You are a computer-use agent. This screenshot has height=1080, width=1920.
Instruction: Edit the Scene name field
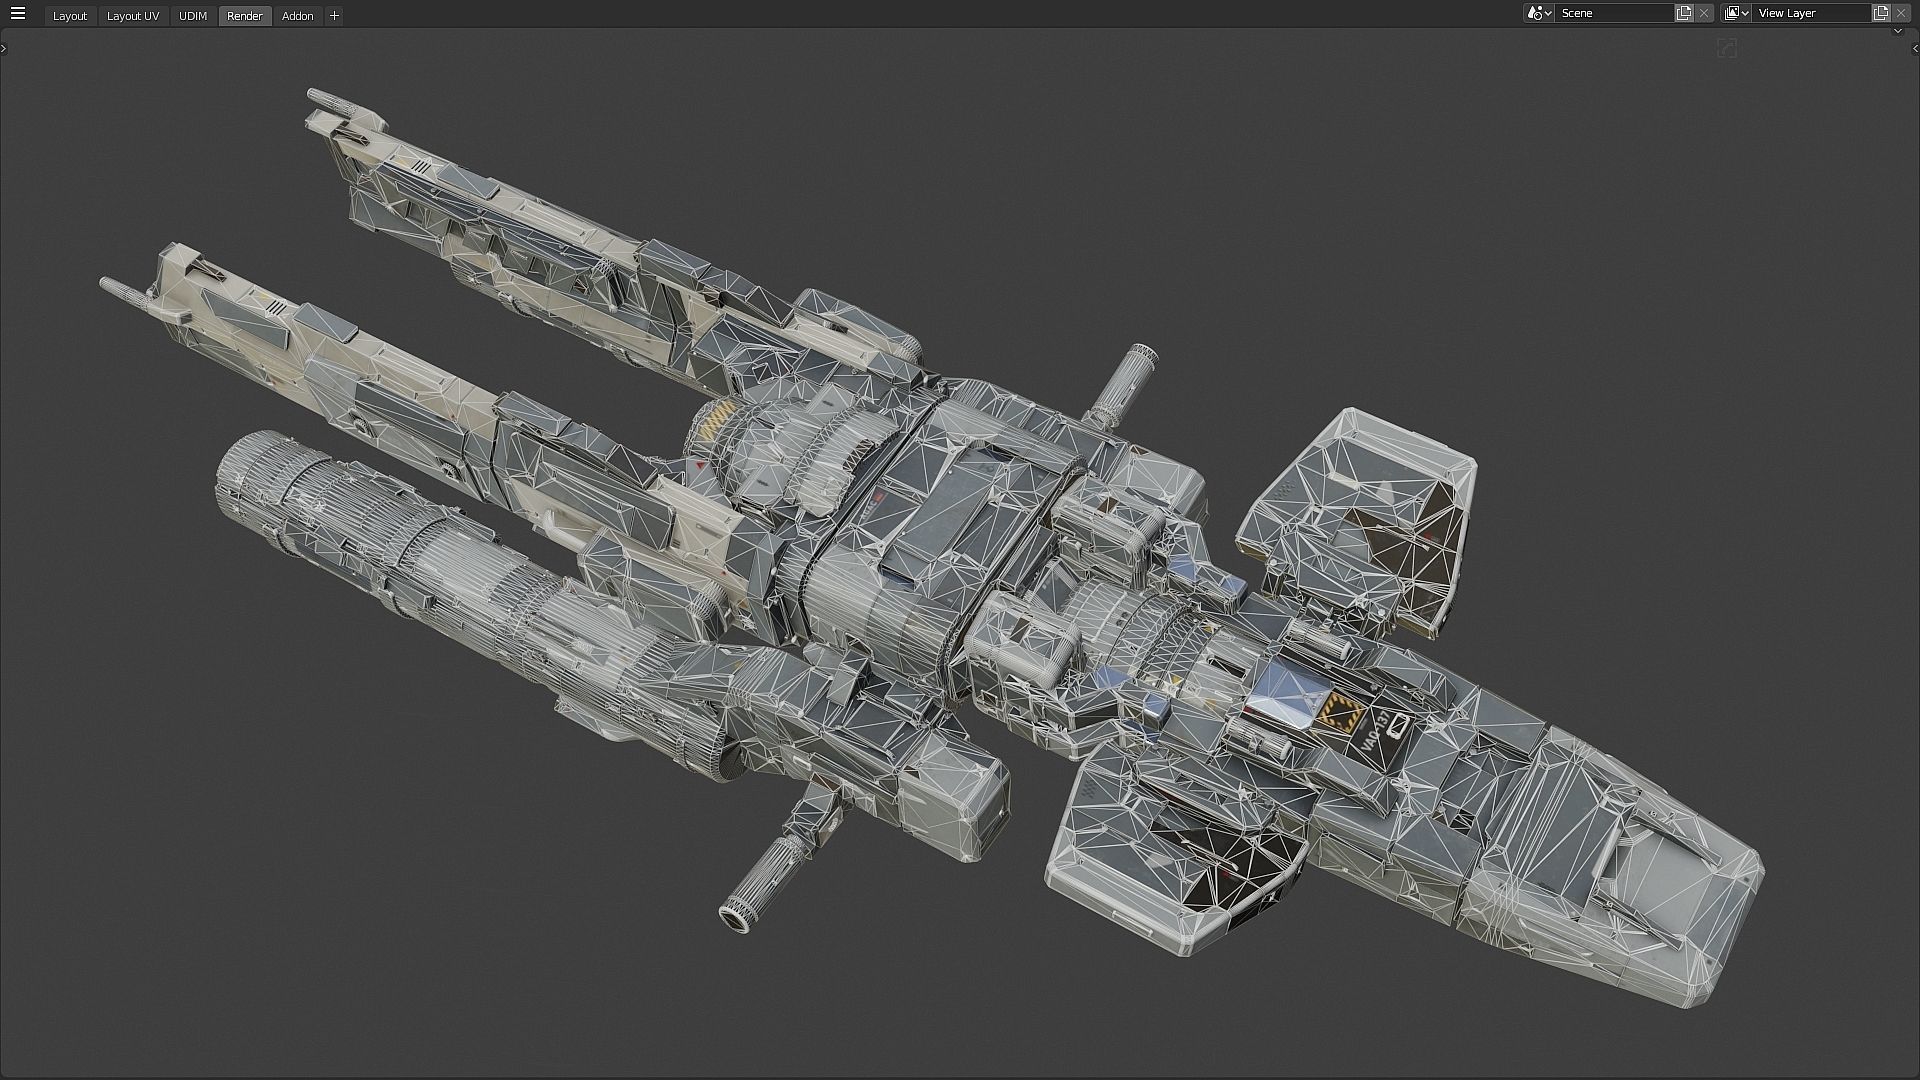(1614, 13)
